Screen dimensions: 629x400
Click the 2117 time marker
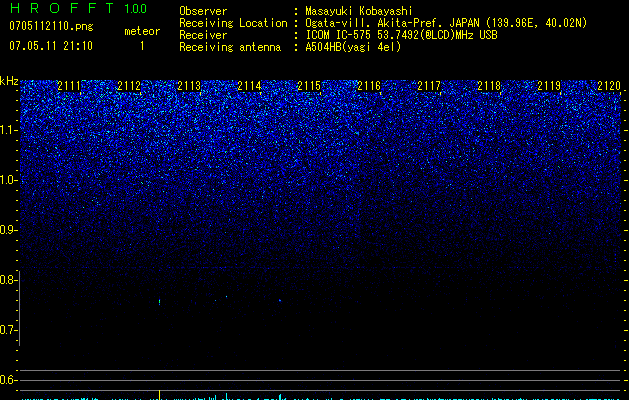pos(429,86)
